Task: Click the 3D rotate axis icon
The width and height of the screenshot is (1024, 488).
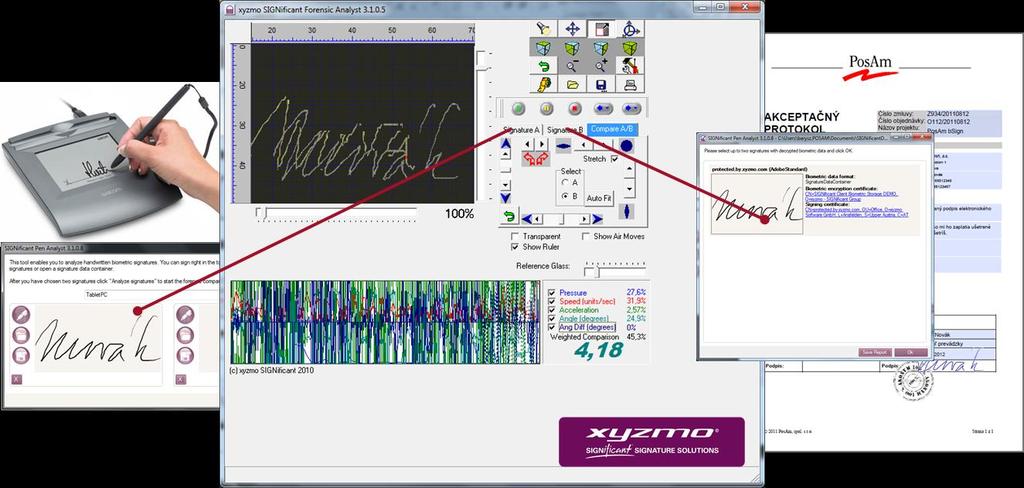Action: click(630, 29)
